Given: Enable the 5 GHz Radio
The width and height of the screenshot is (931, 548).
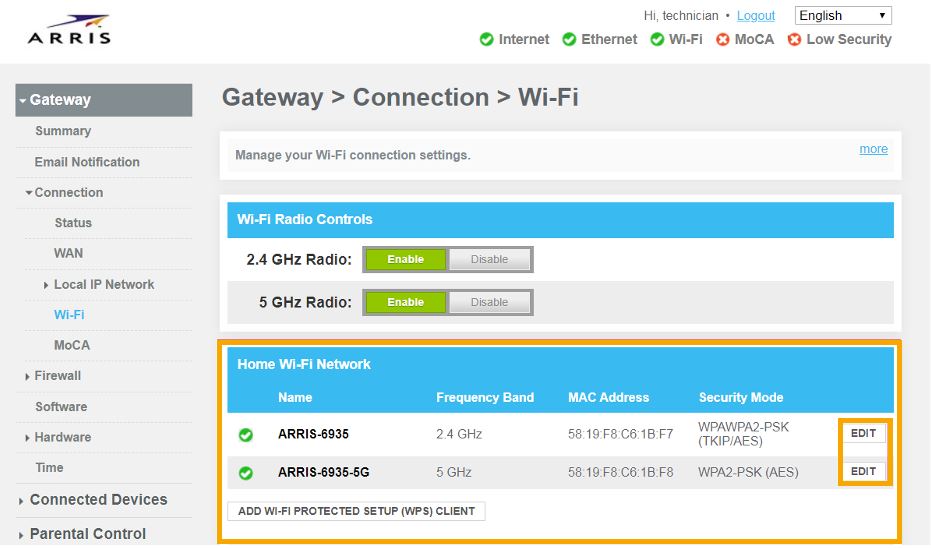Looking at the screenshot, I should point(406,302).
